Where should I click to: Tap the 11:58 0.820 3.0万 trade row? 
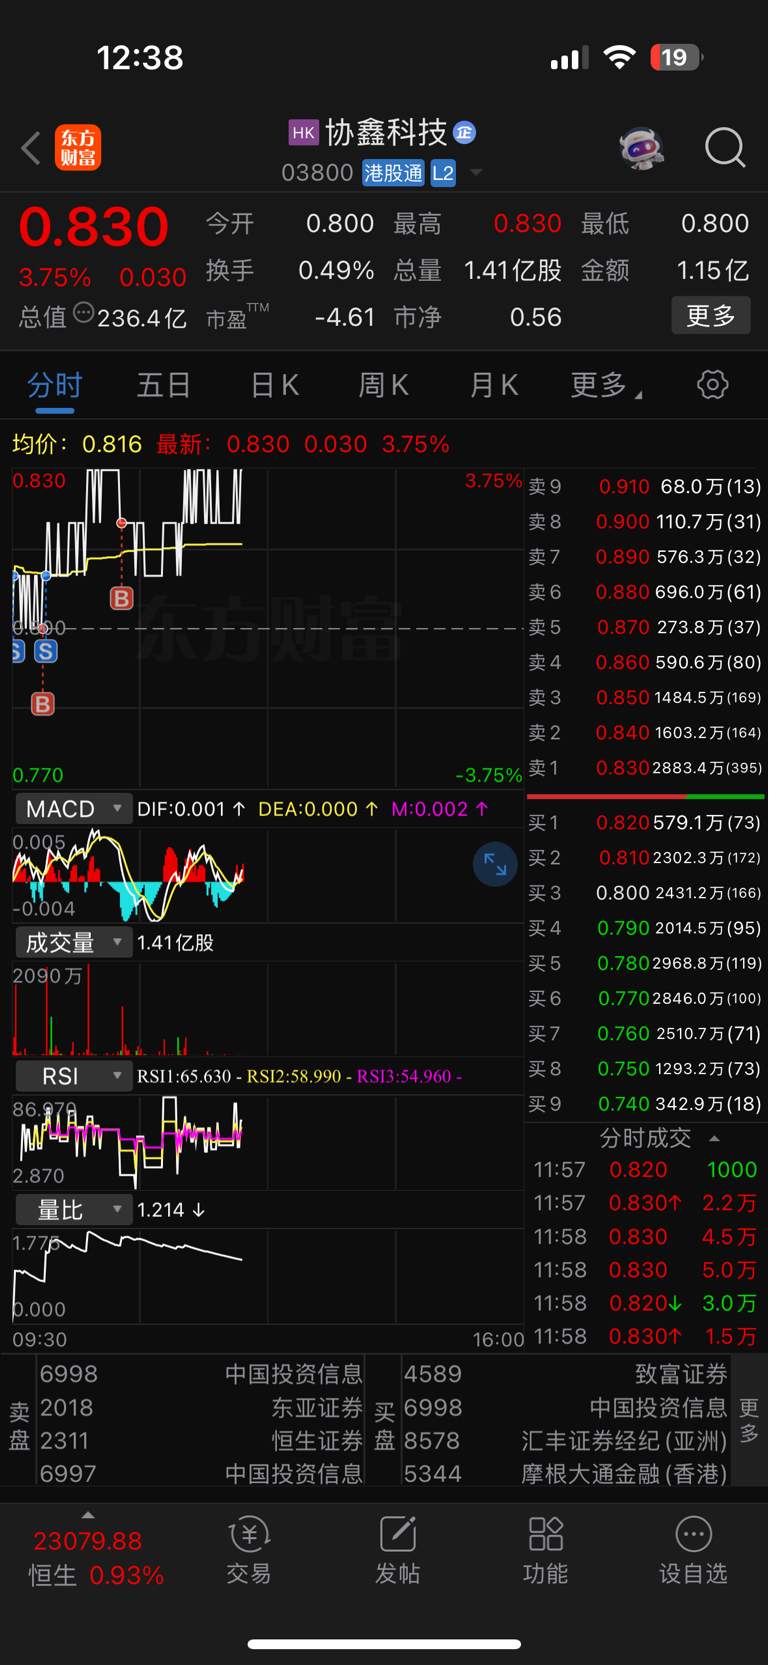pyautogui.click(x=645, y=1303)
